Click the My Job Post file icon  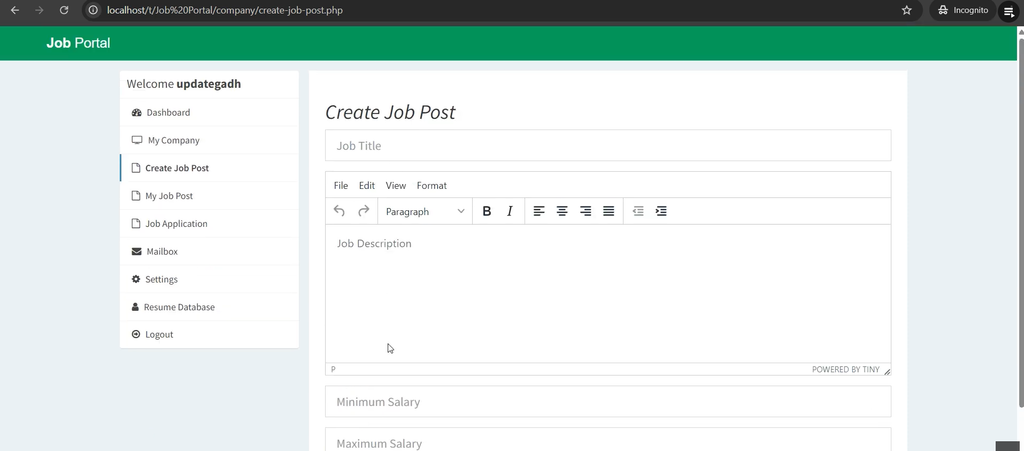point(136,196)
